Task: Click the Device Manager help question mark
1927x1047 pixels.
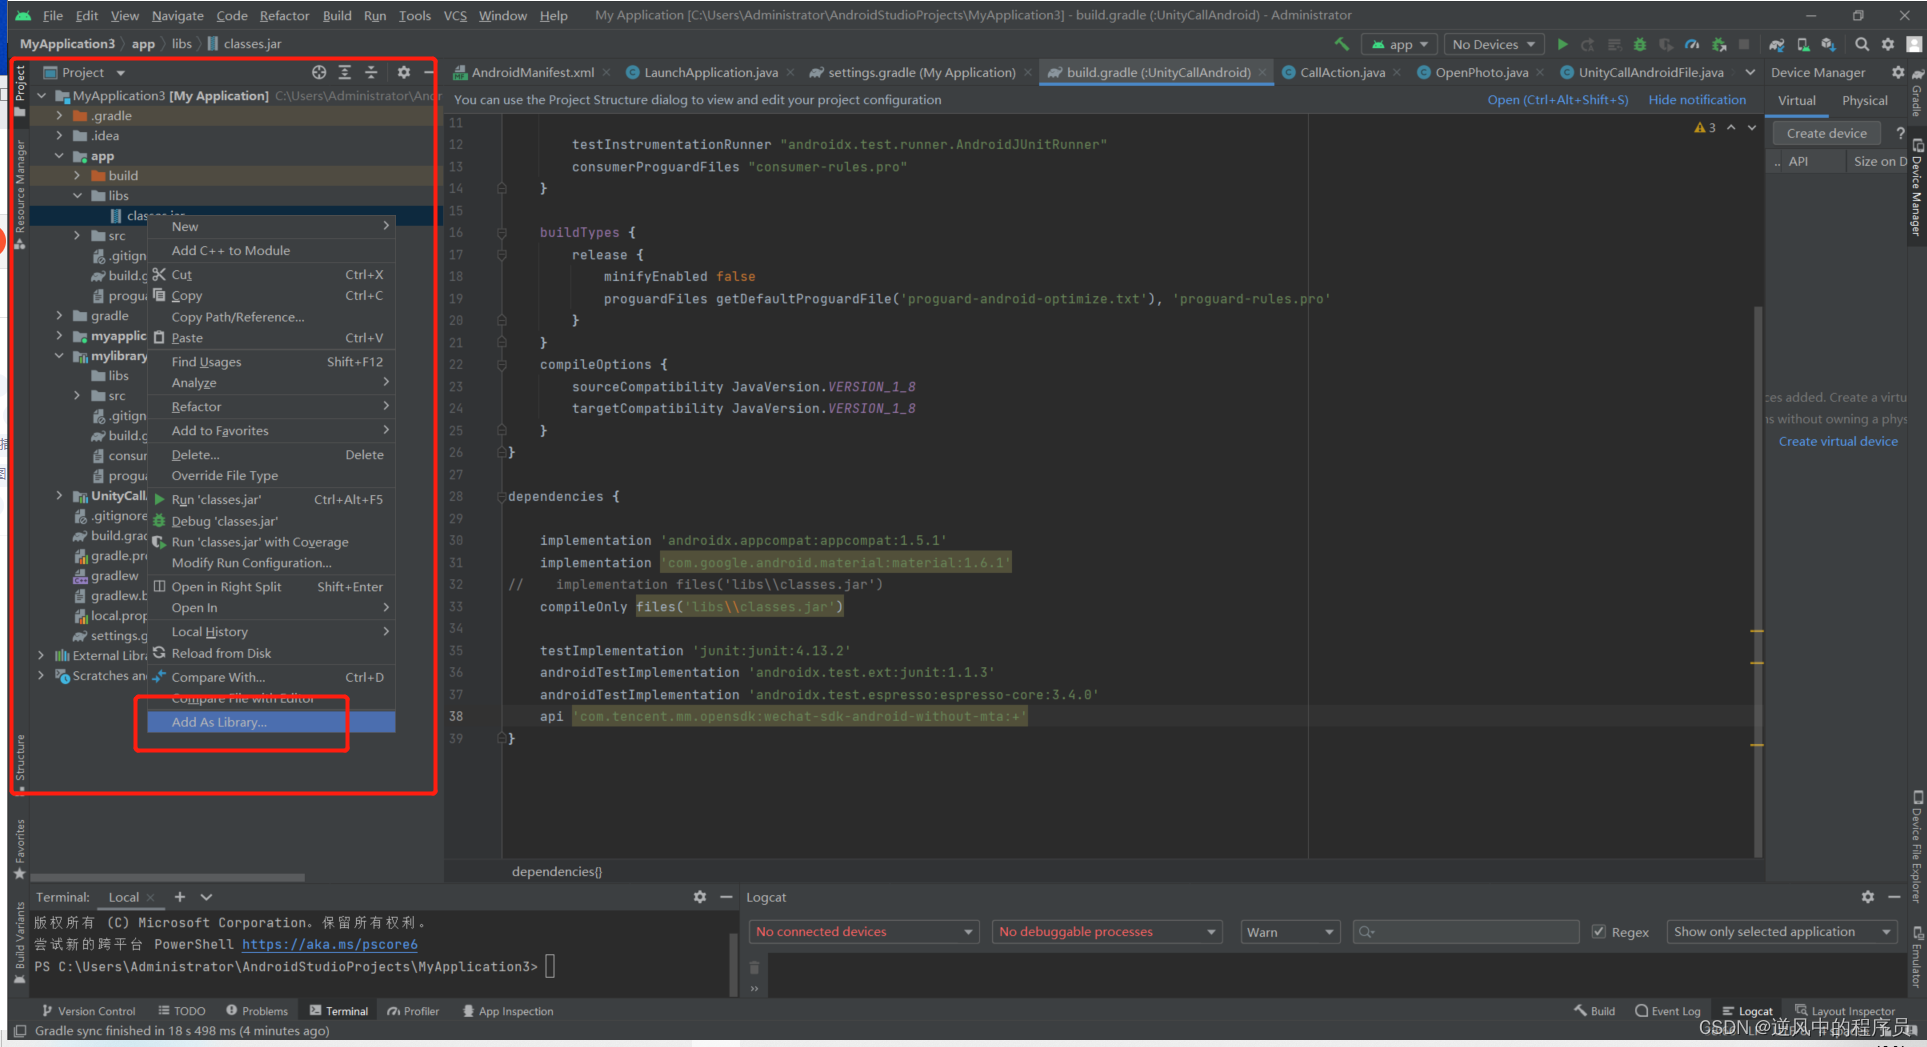Action: coord(1900,133)
